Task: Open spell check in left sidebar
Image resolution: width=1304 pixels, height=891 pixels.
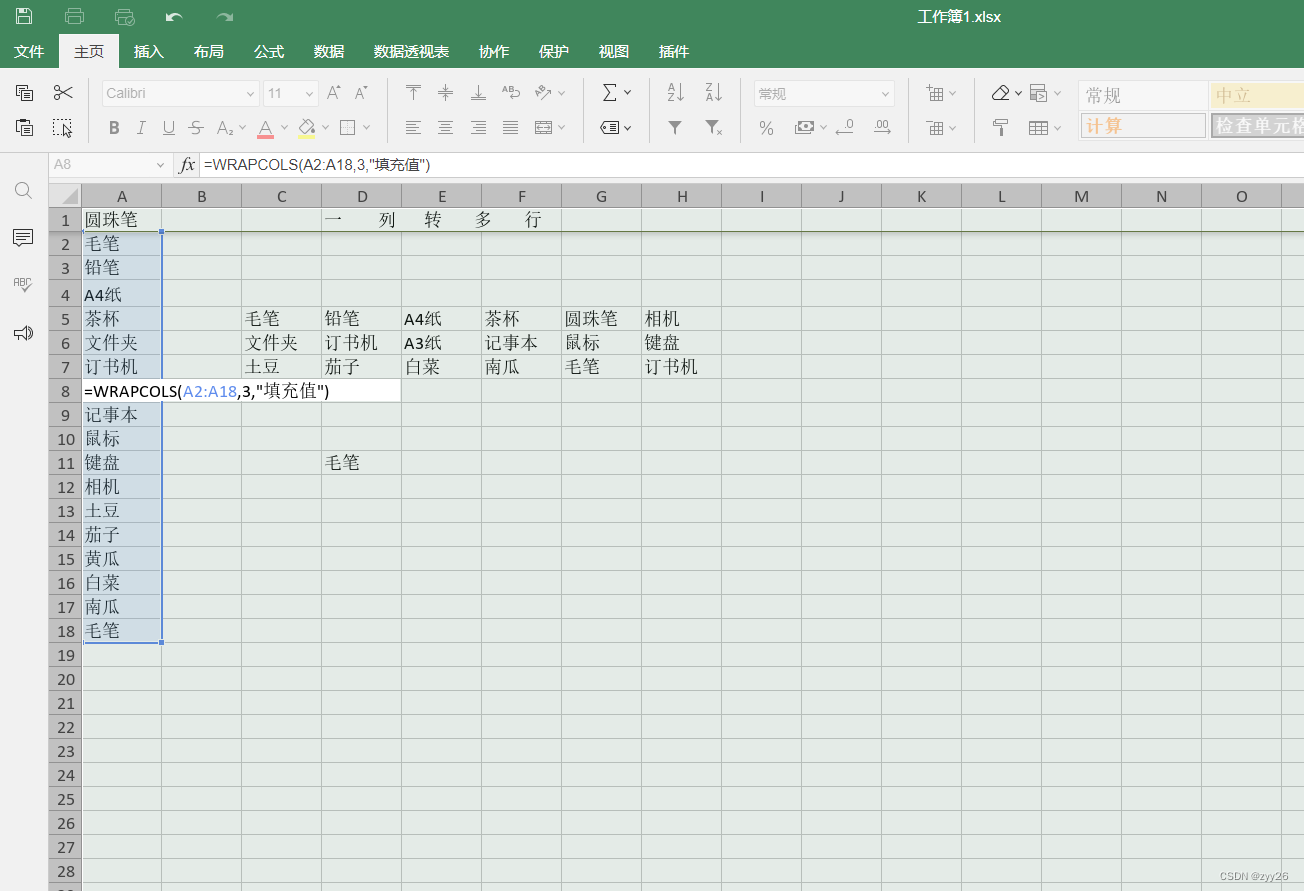Action: point(23,285)
